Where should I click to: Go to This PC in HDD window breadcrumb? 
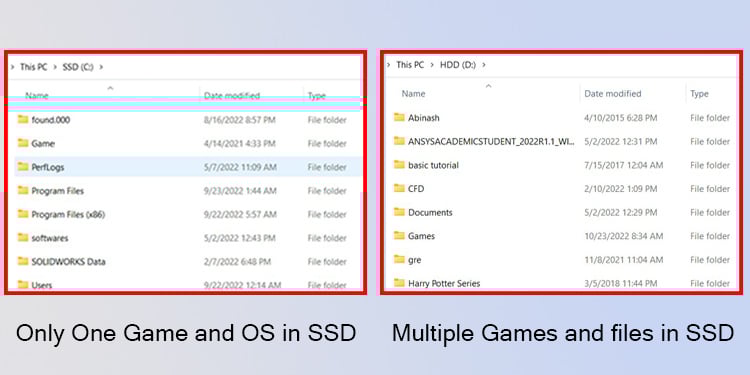point(410,65)
